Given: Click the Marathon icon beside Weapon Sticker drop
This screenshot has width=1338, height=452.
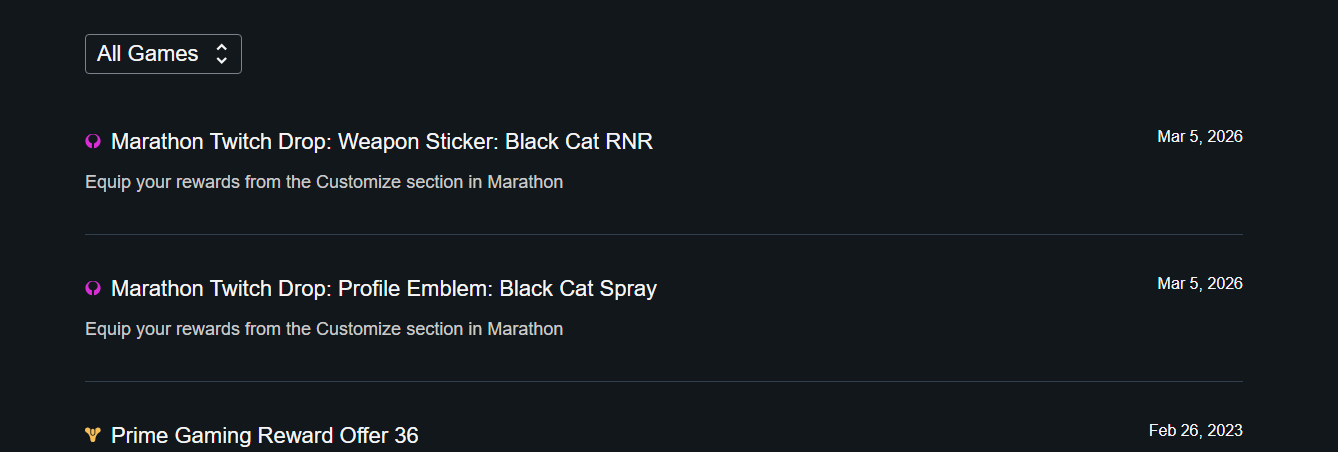Looking at the screenshot, I should pyautogui.click(x=93, y=142).
